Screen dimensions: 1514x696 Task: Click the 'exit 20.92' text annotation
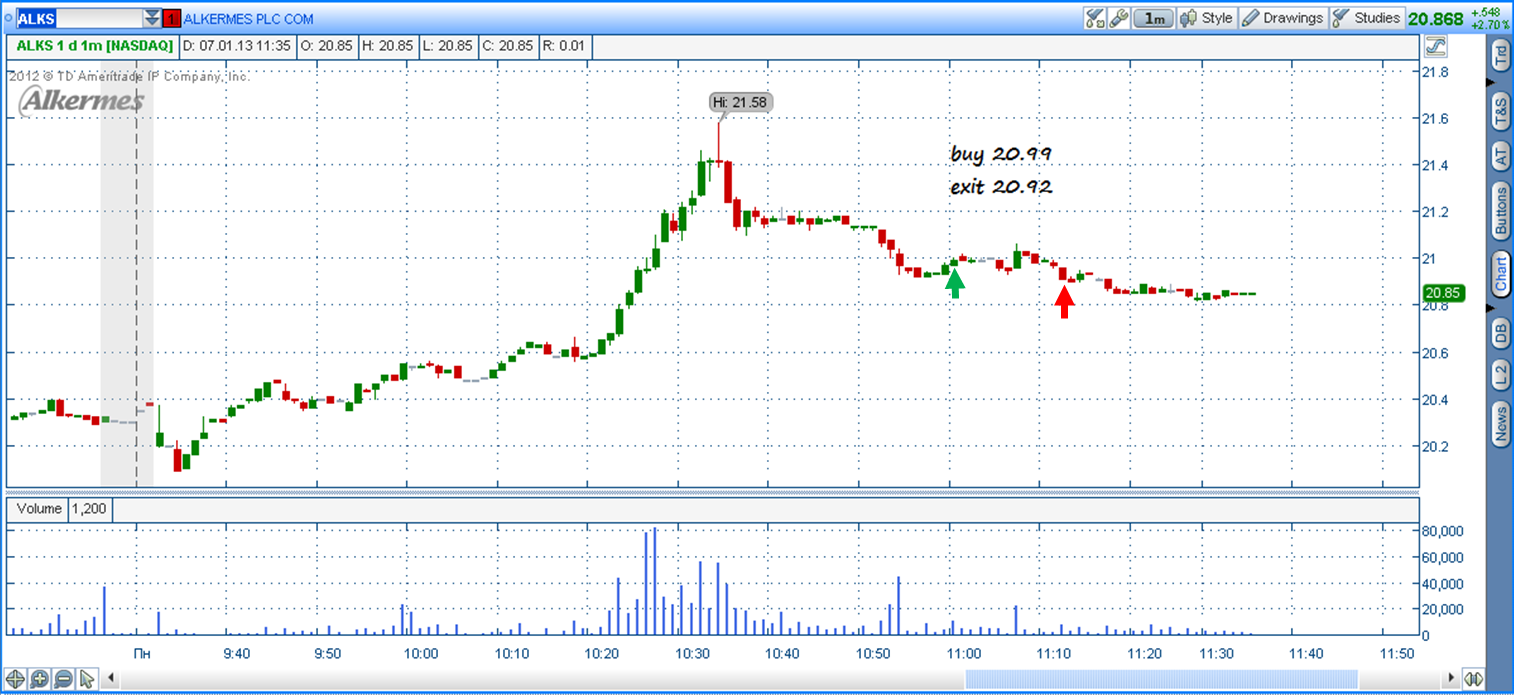(1001, 185)
